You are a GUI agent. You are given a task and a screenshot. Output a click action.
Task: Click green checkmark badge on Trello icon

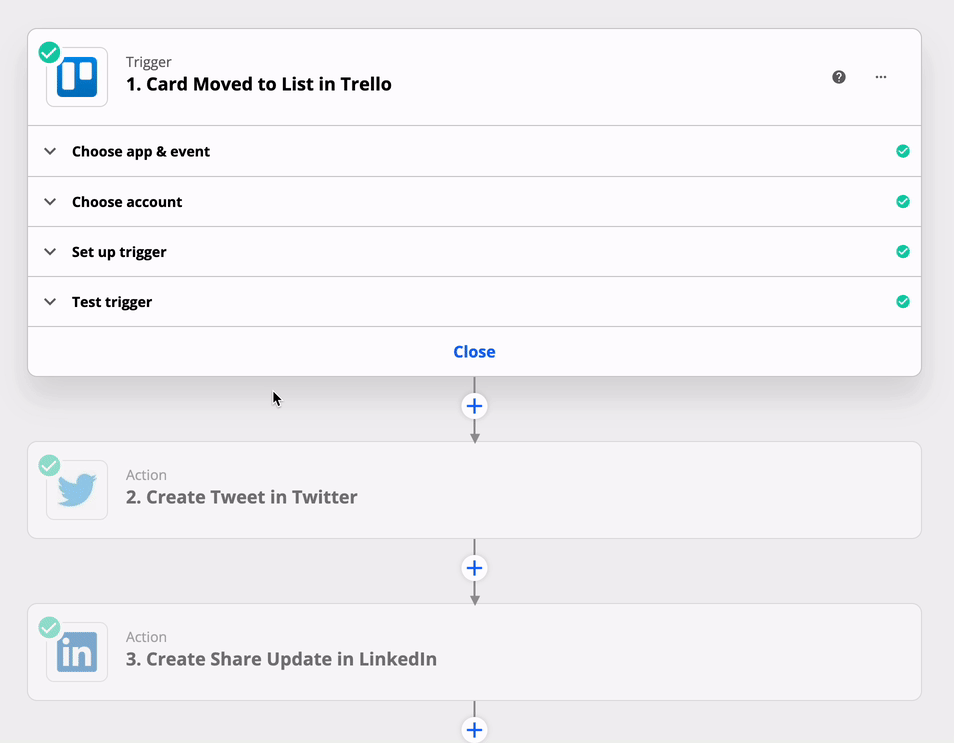tap(49, 52)
